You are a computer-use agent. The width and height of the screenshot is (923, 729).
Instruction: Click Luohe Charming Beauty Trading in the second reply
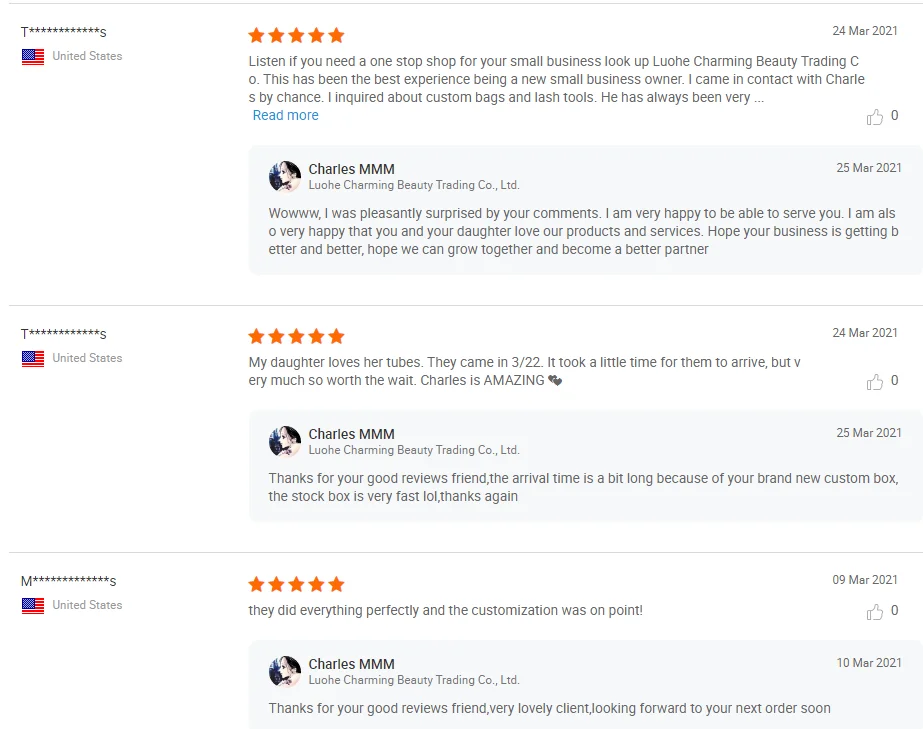[x=414, y=450]
